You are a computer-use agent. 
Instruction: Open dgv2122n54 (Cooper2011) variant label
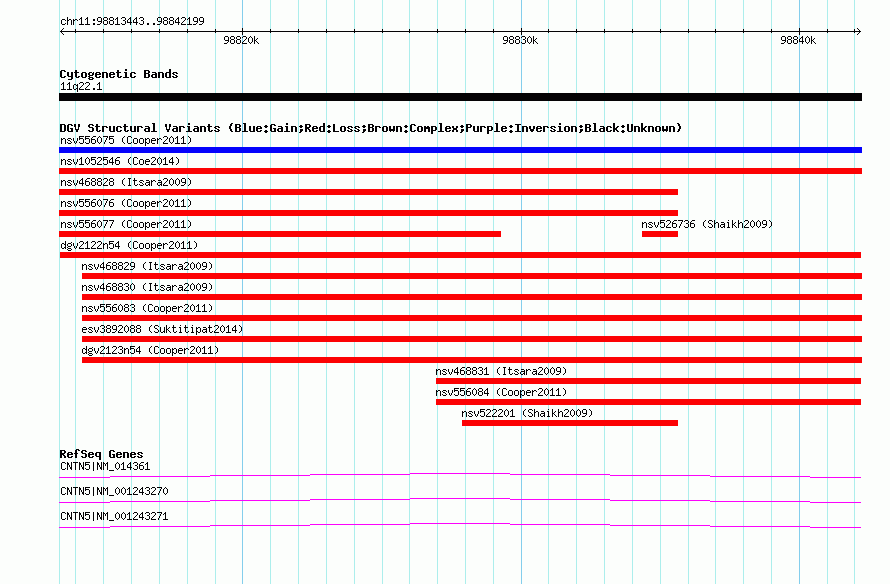[x=129, y=245]
